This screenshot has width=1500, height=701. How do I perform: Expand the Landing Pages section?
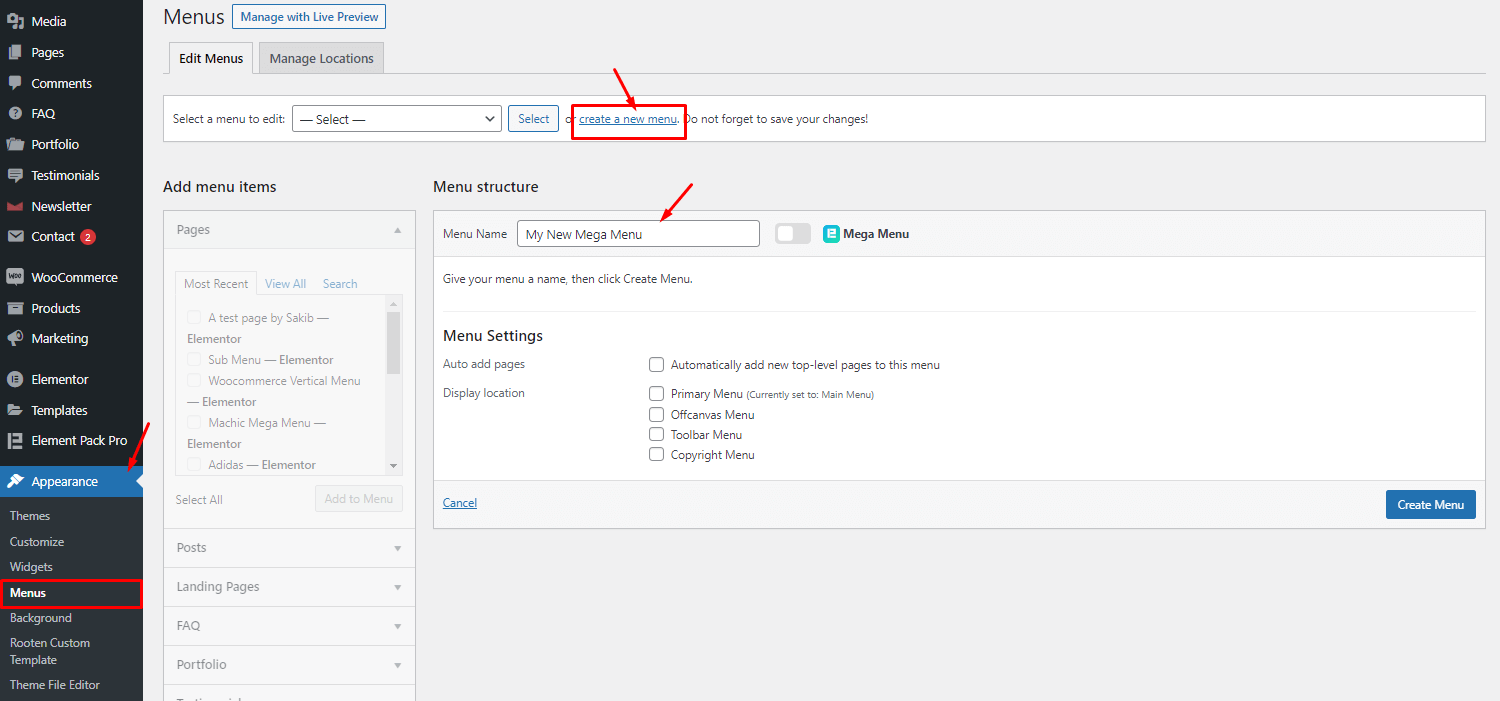coord(288,586)
